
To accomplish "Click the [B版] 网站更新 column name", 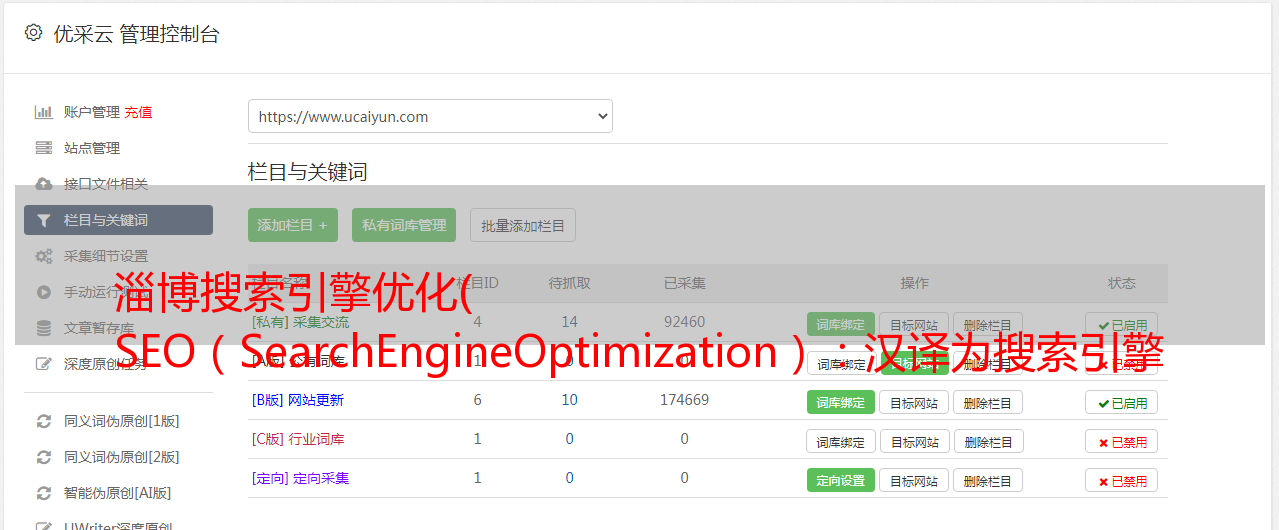I will tap(297, 400).
